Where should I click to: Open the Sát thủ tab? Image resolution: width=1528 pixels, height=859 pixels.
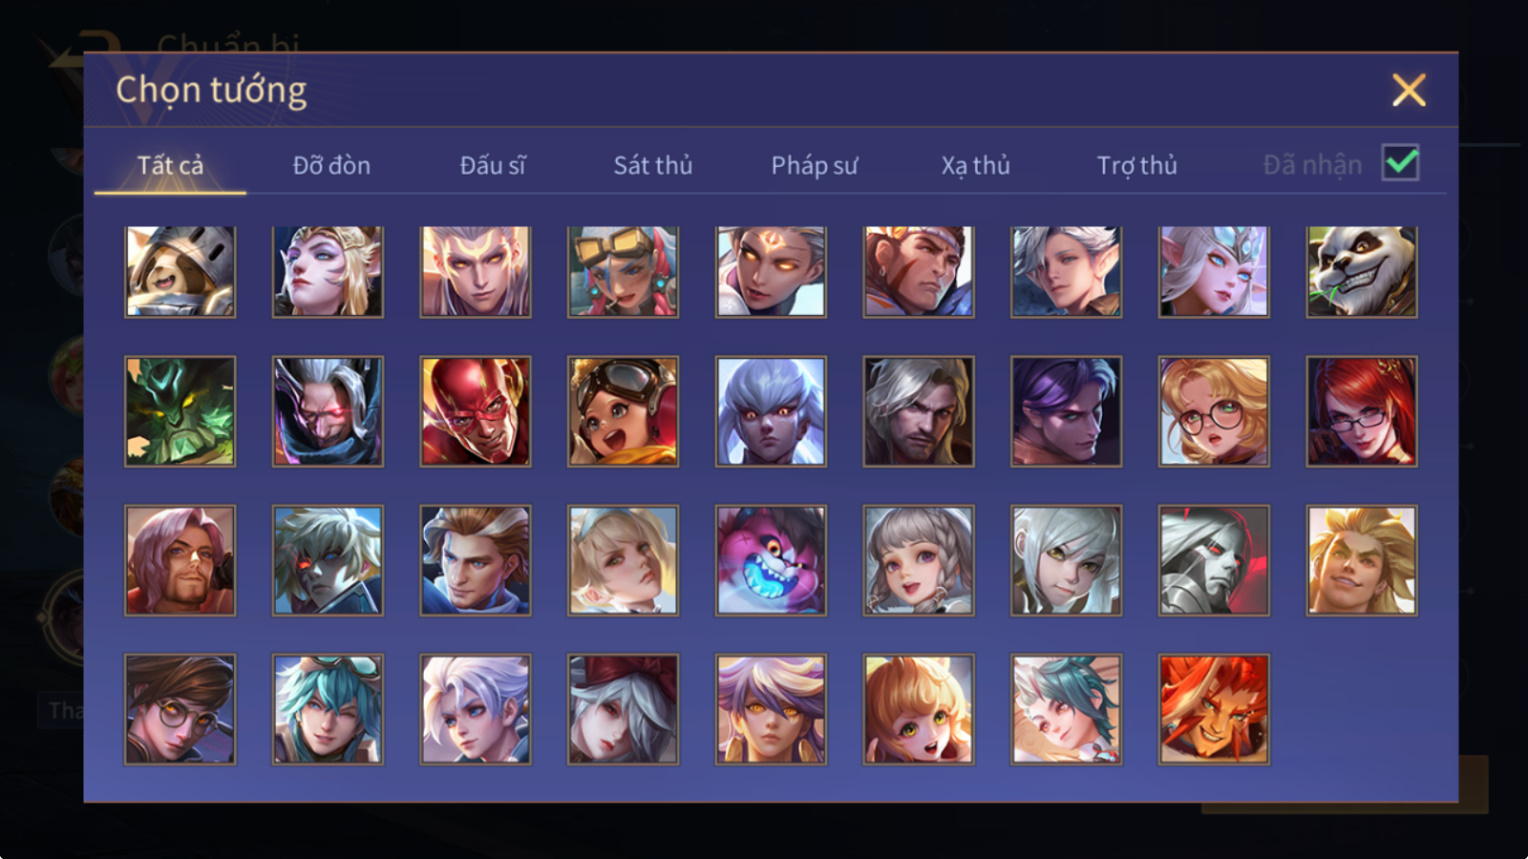tap(653, 165)
